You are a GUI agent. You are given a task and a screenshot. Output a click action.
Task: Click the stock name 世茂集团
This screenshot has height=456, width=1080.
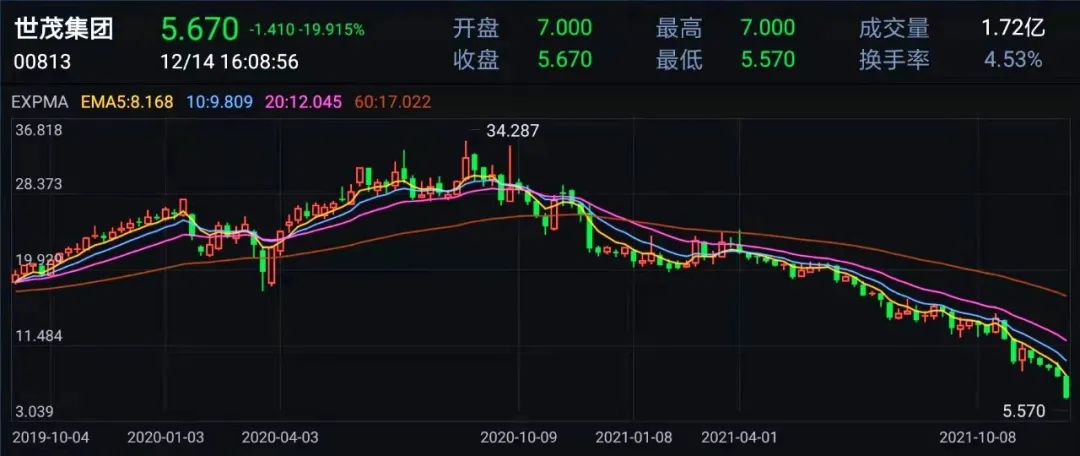[x=63, y=29]
